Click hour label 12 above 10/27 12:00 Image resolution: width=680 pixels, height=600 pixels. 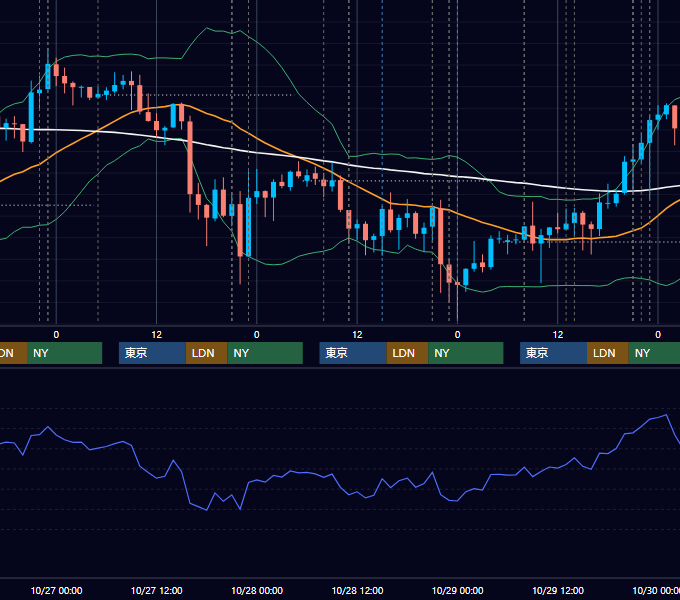click(157, 335)
